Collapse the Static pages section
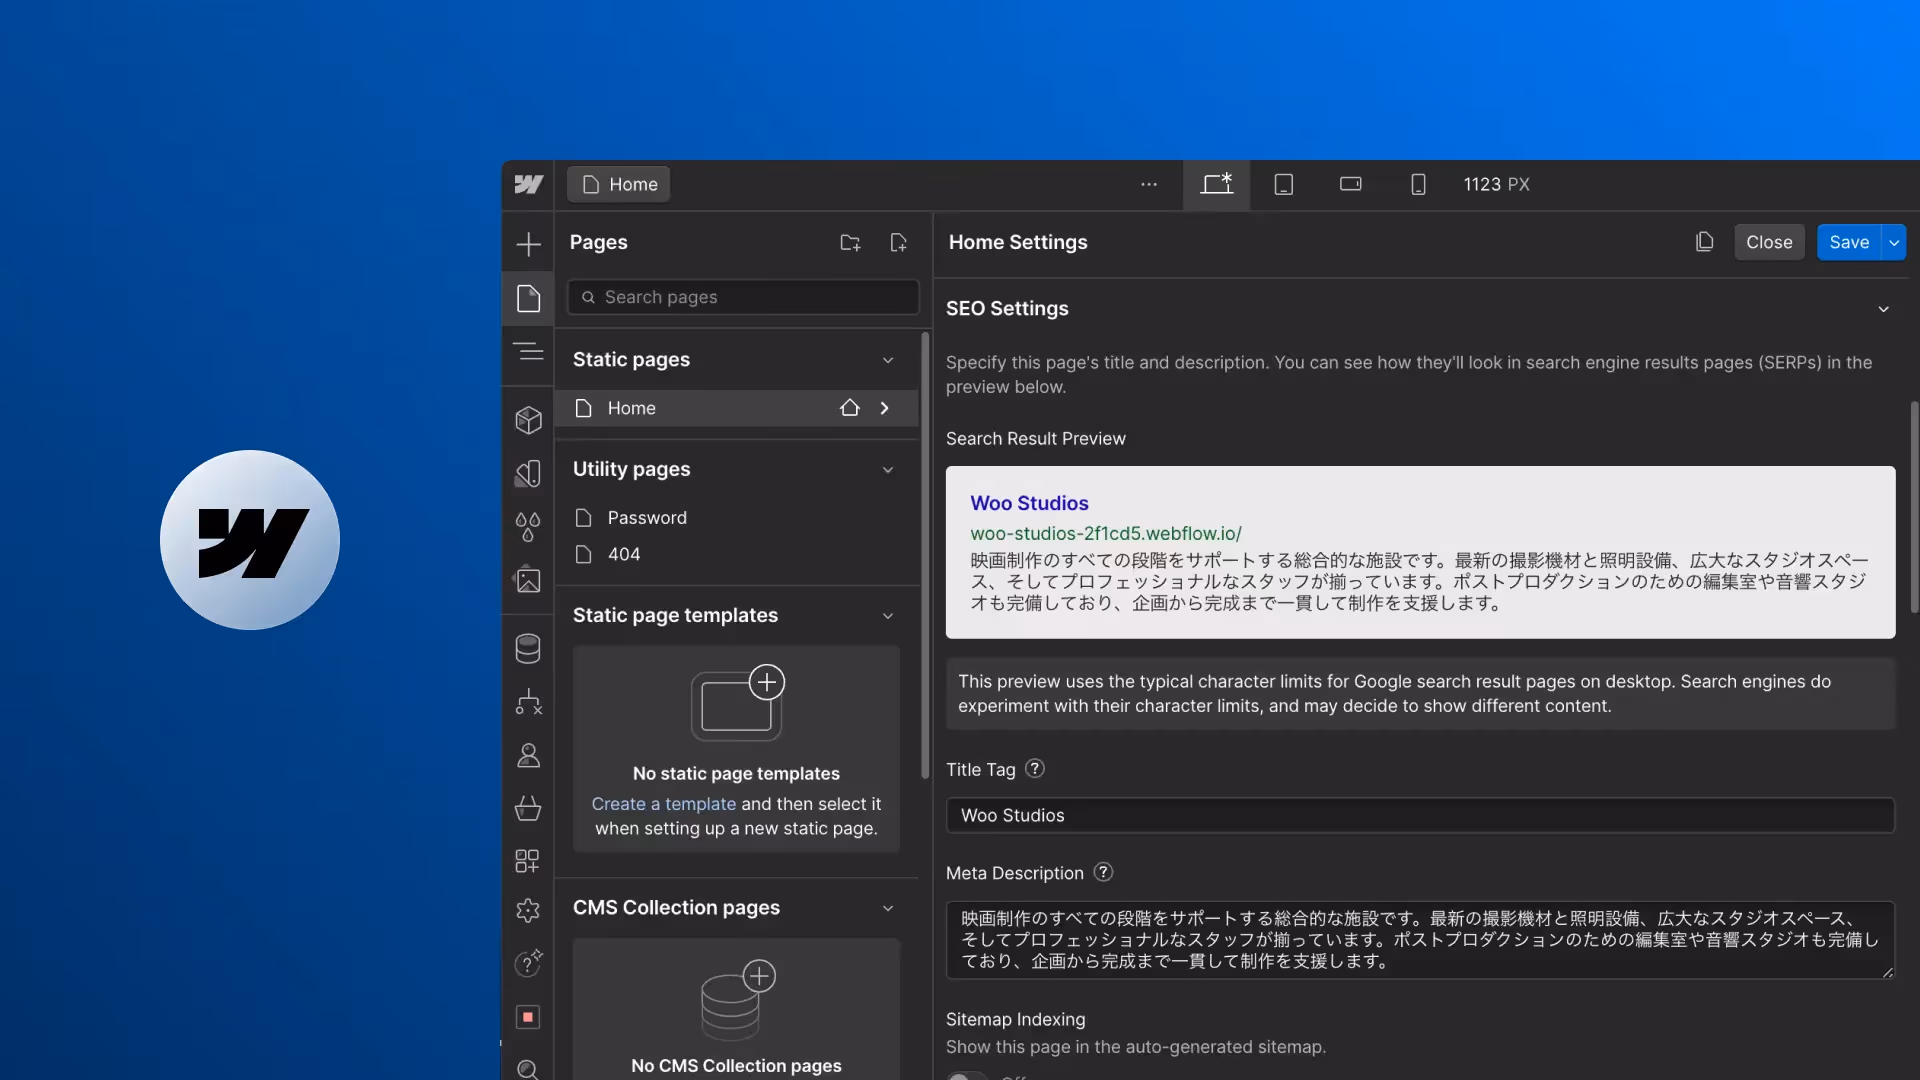Screen dimensions: 1920x1080 [x=887, y=360]
